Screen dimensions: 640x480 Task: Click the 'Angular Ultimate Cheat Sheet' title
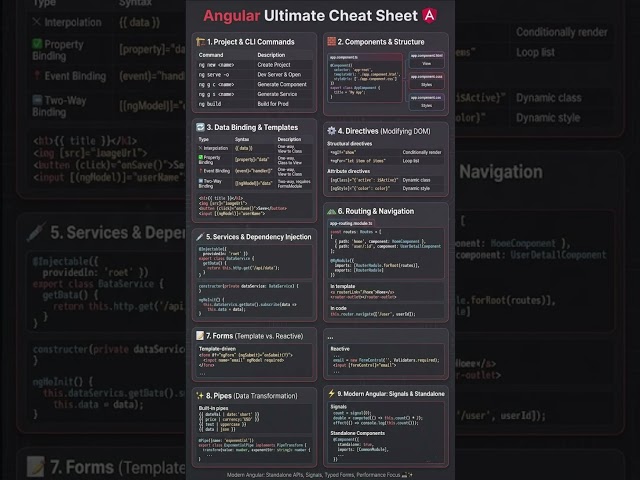(x=310, y=16)
